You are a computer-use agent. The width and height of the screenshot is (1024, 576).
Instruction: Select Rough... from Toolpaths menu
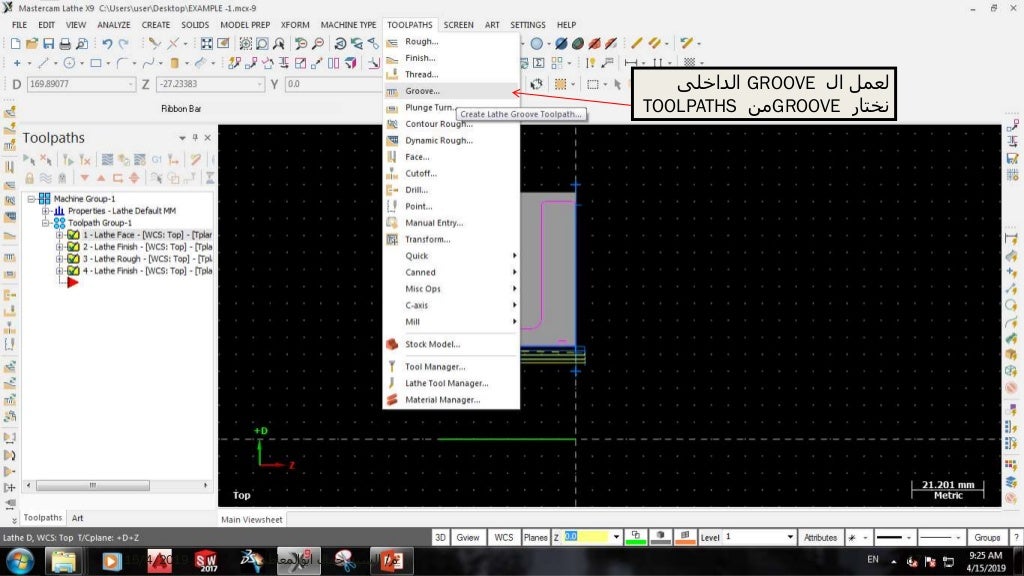451,41
